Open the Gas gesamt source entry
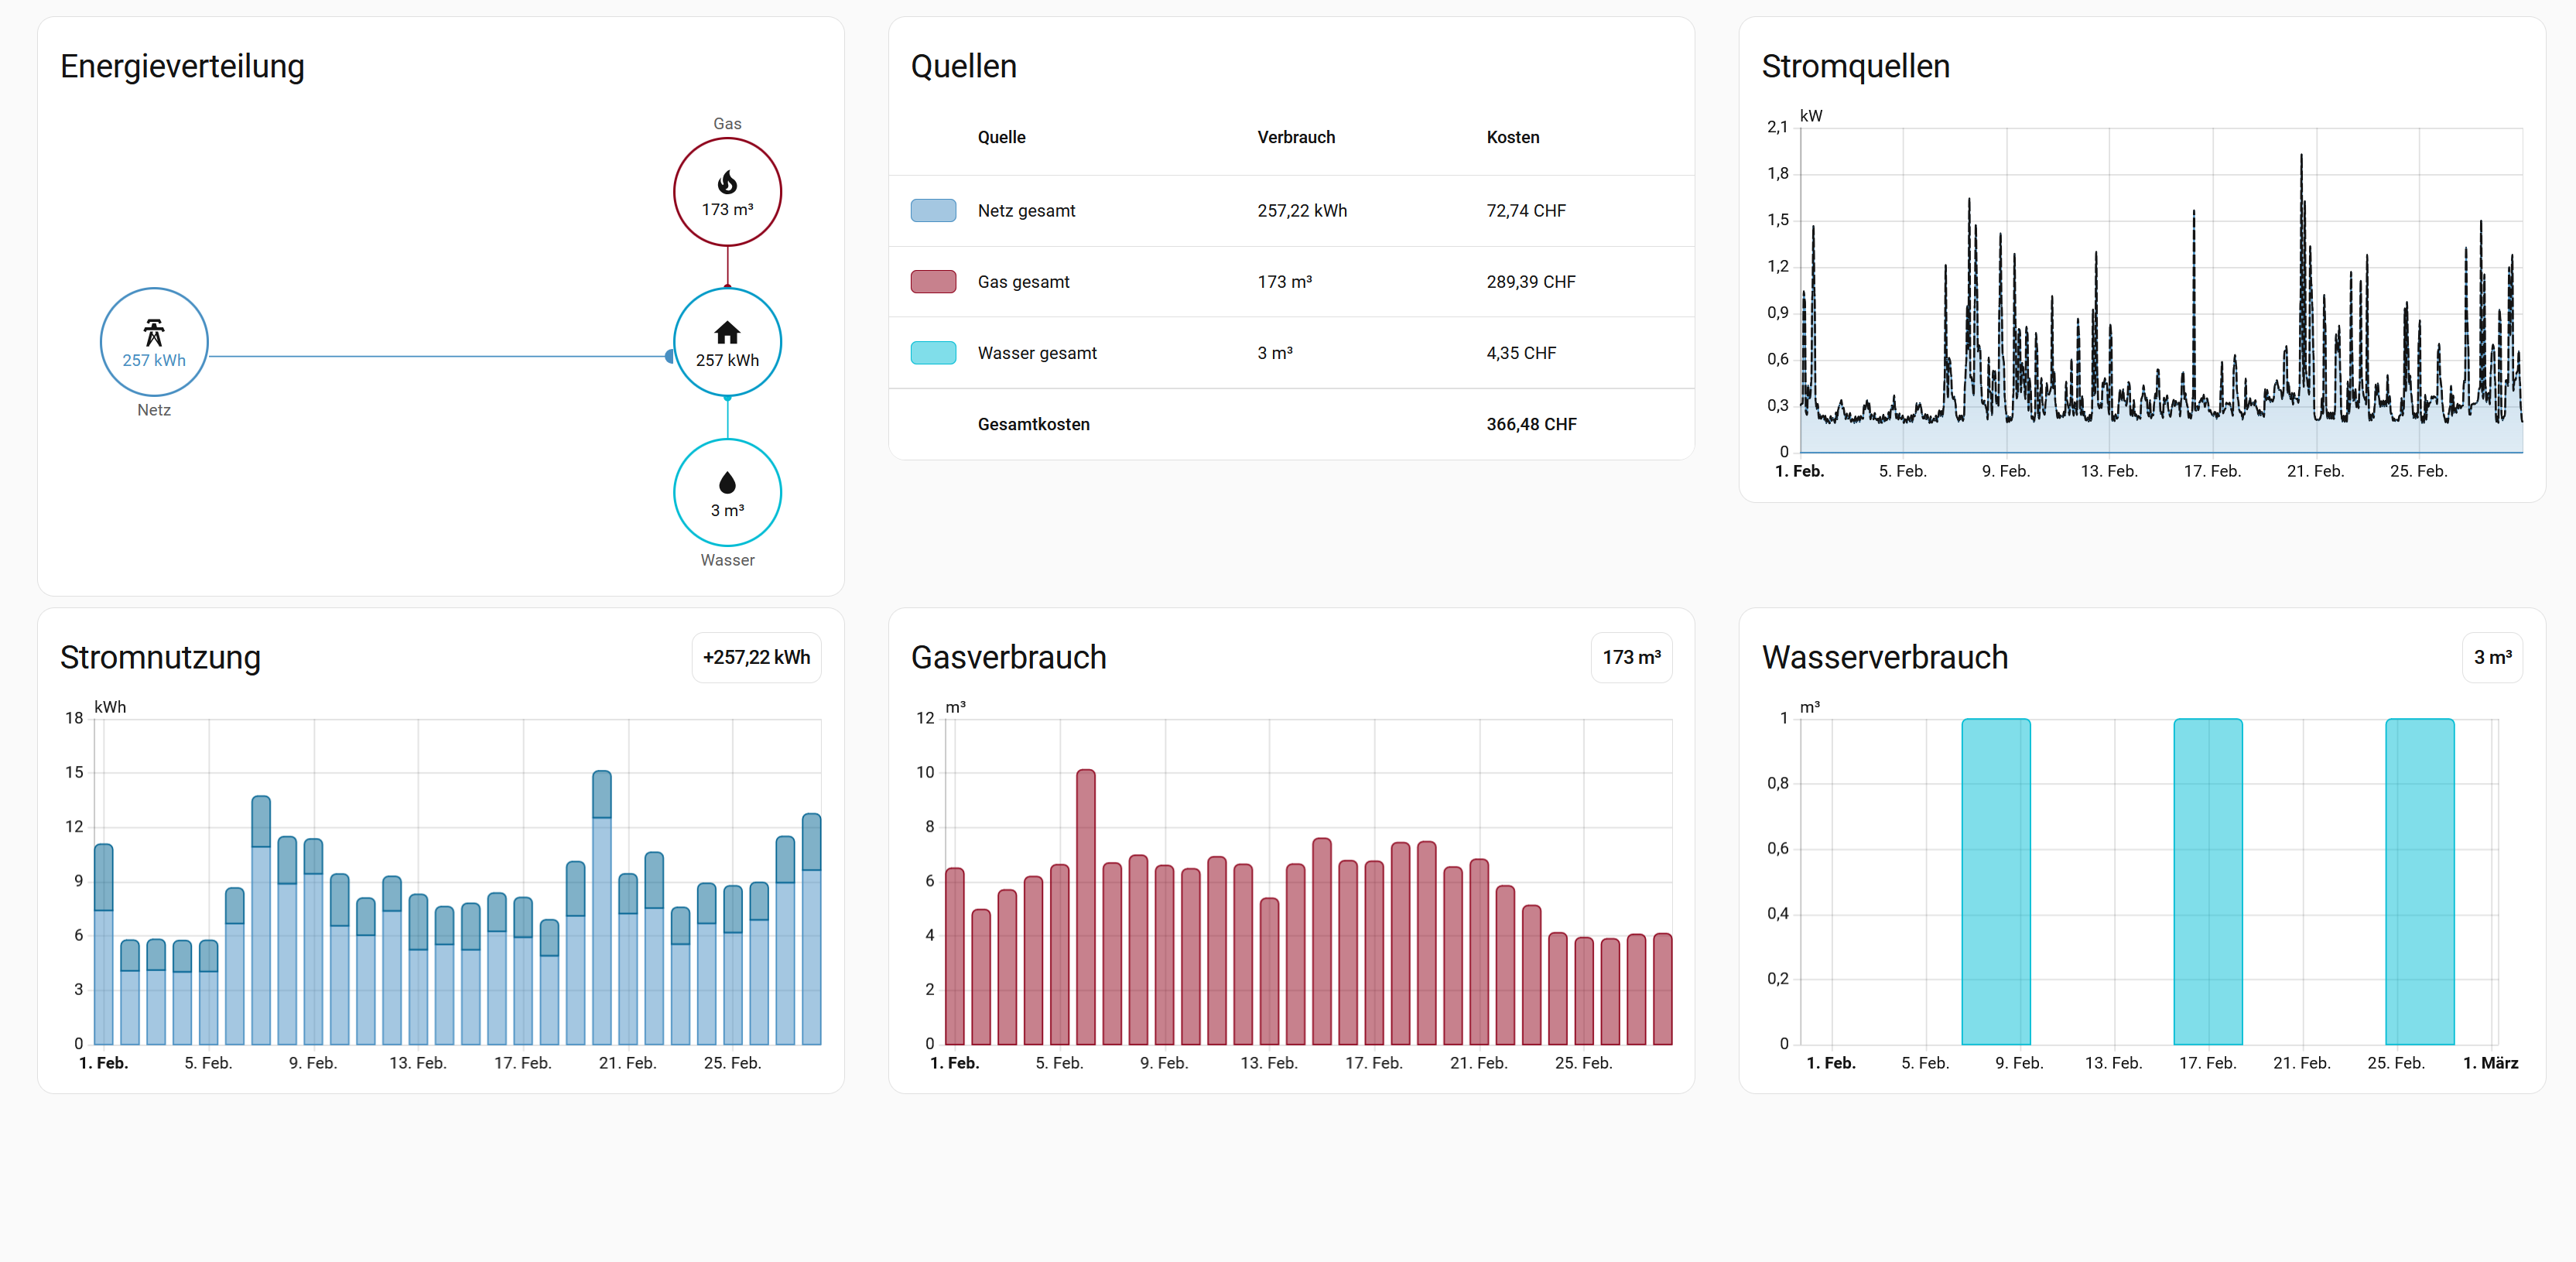Viewport: 2576px width, 1262px height. coord(1023,282)
